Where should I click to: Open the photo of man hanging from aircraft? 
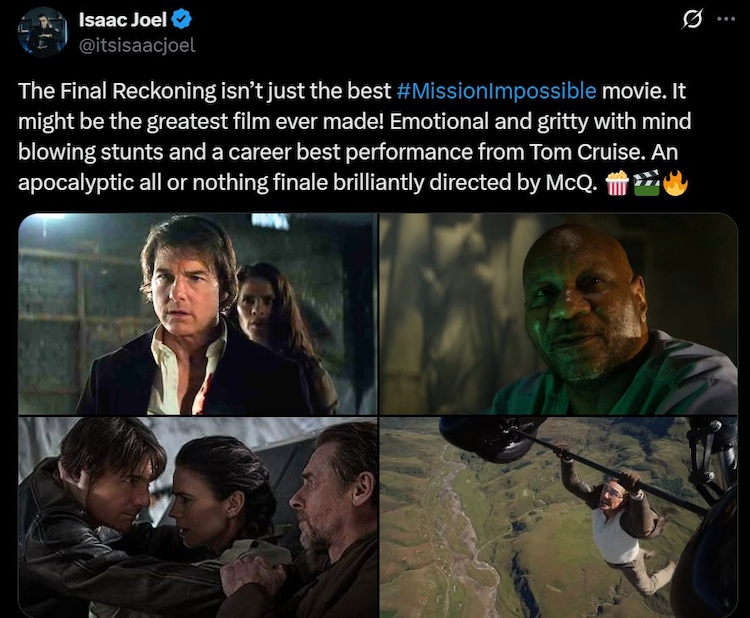point(558,517)
